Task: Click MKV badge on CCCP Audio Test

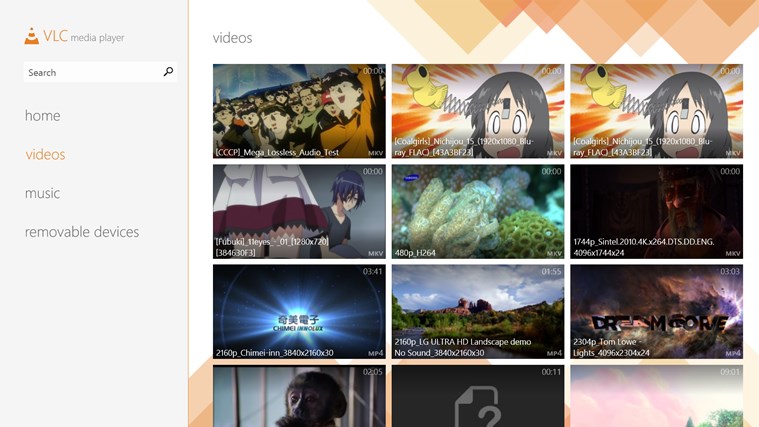Action: pos(376,153)
